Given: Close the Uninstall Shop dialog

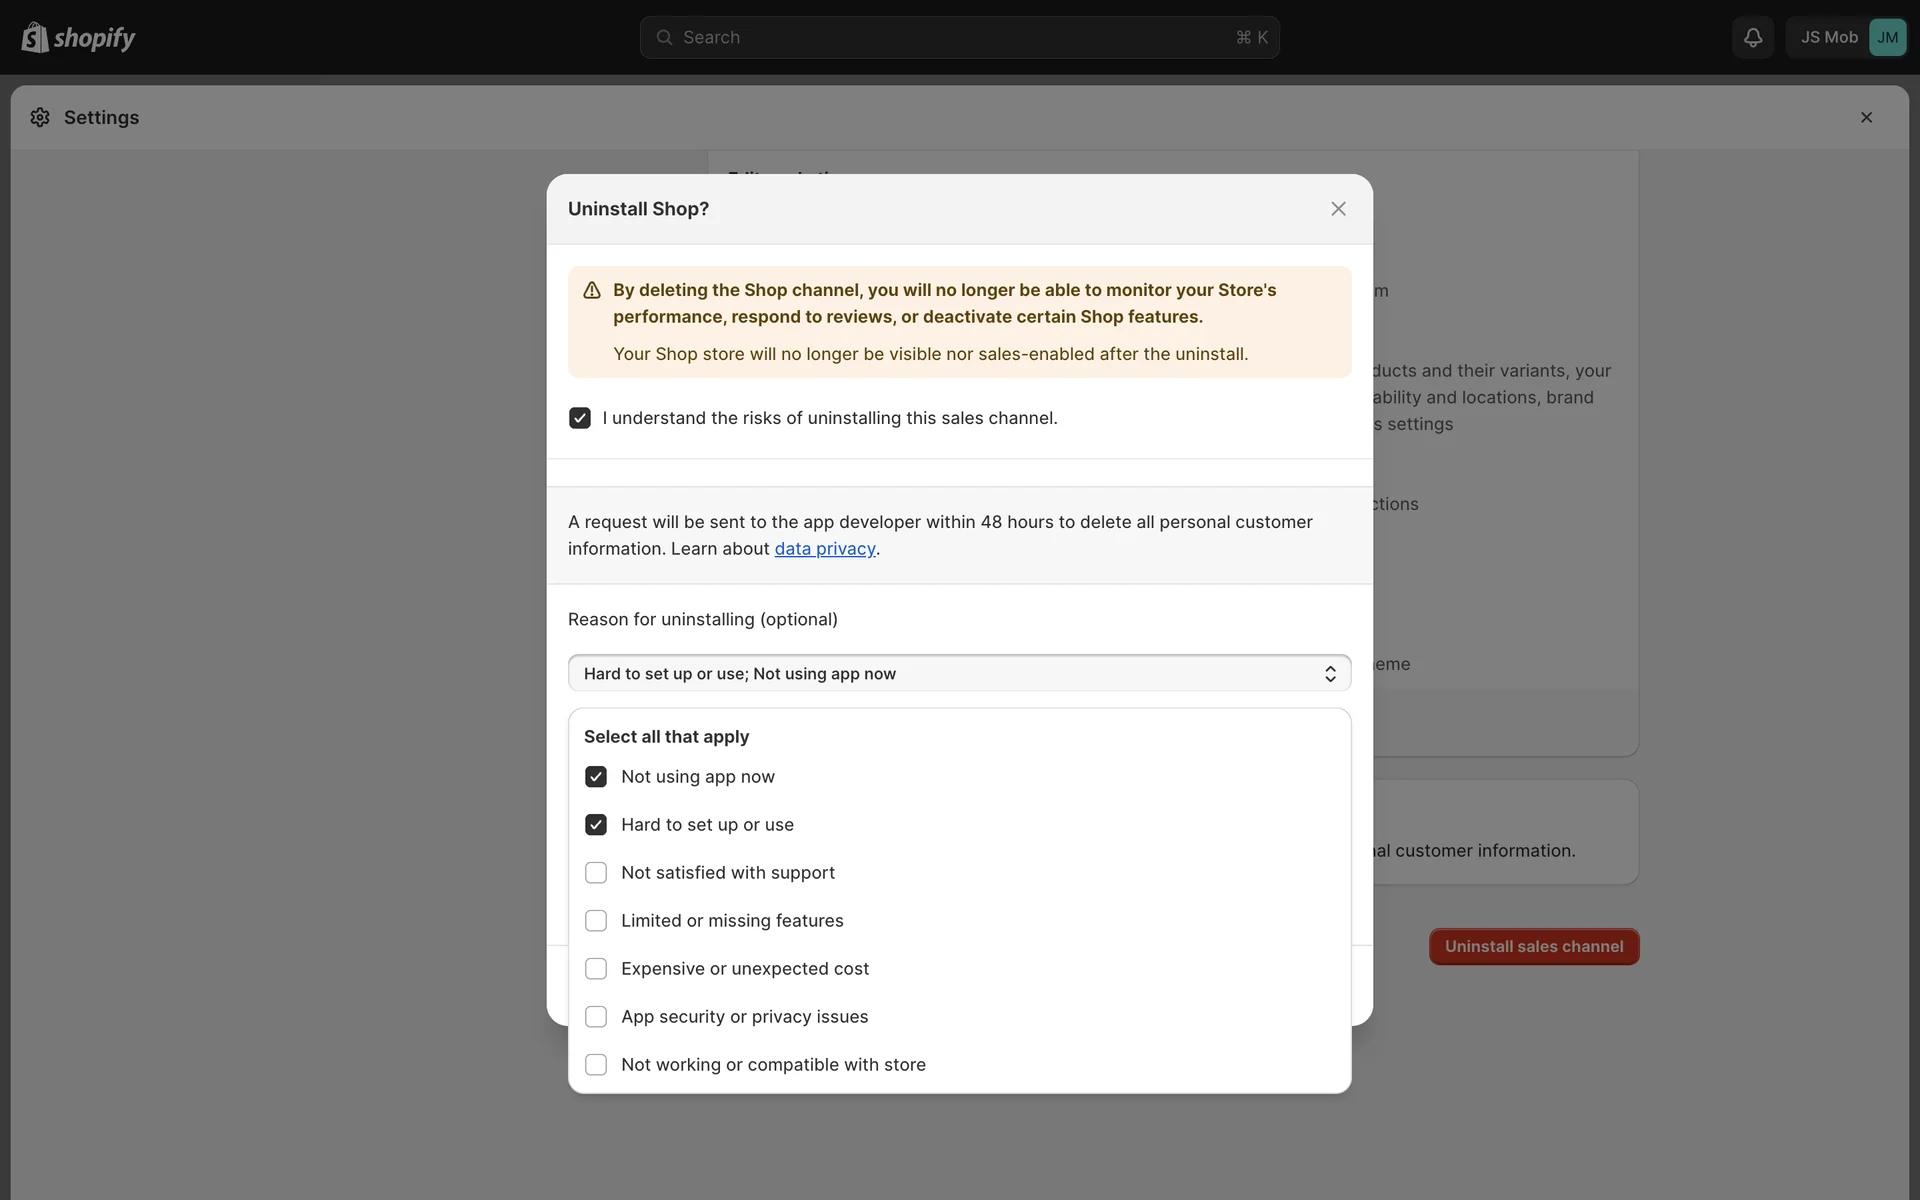Looking at the screenshot, I should pos(1338,209).
